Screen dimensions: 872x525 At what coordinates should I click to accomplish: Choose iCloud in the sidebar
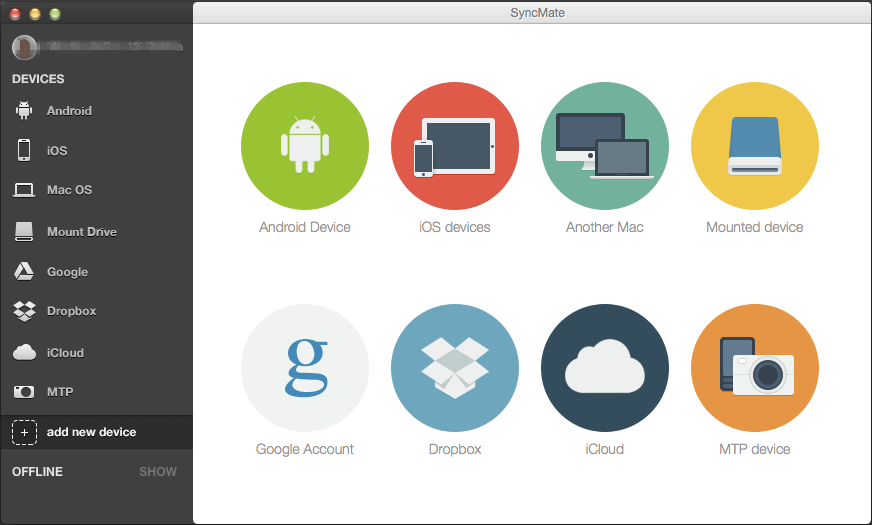coord(65,353)
